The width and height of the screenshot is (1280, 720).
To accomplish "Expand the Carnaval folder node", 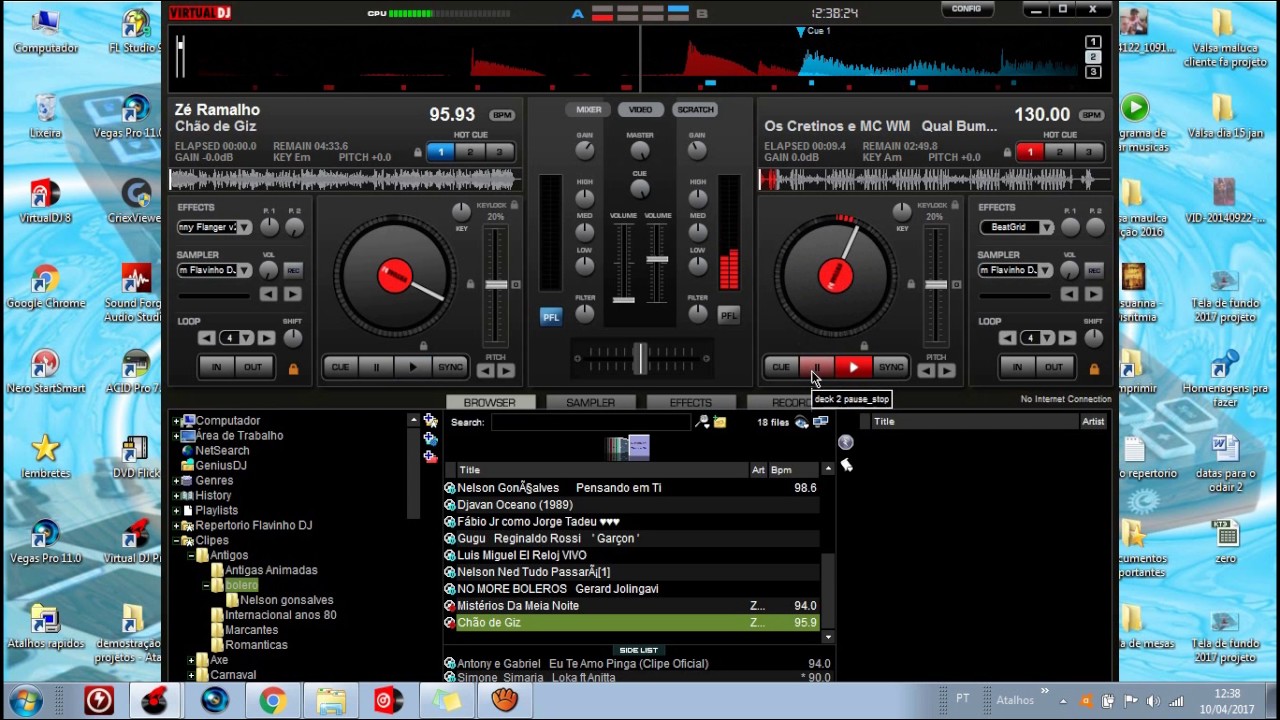I will click(192, 675).
